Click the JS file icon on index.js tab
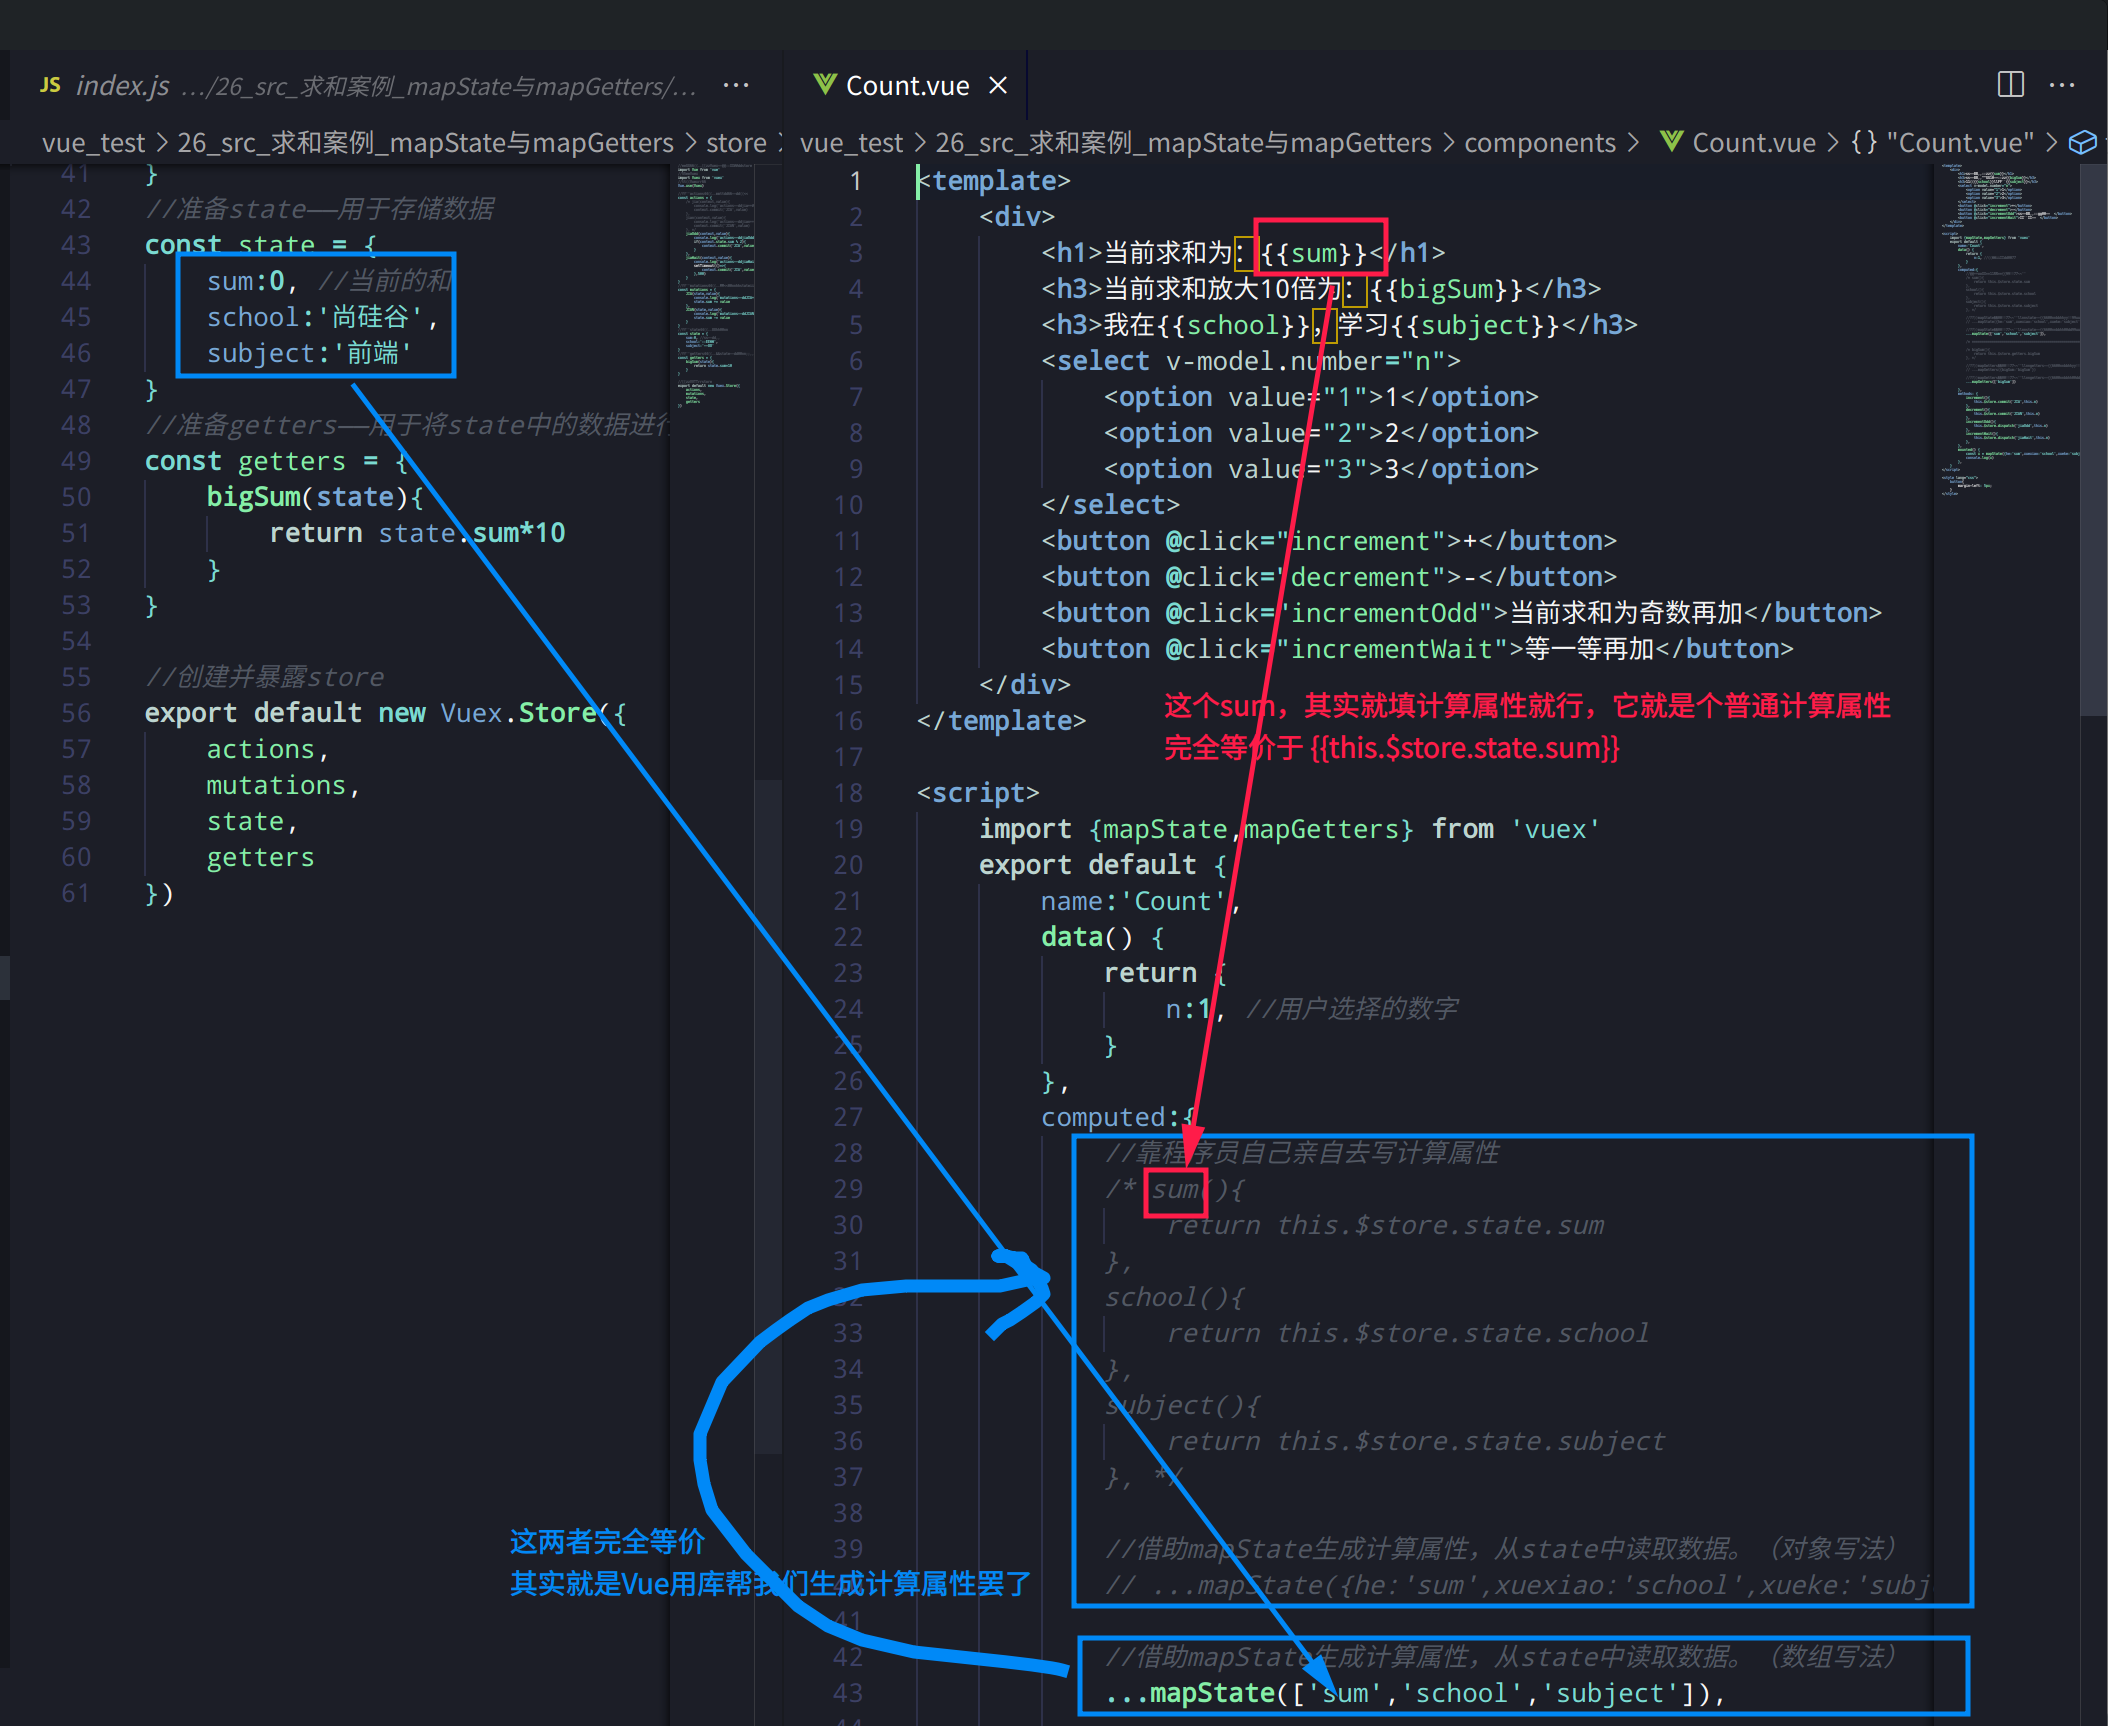2108x1726 pixels. tap(50, 86)
